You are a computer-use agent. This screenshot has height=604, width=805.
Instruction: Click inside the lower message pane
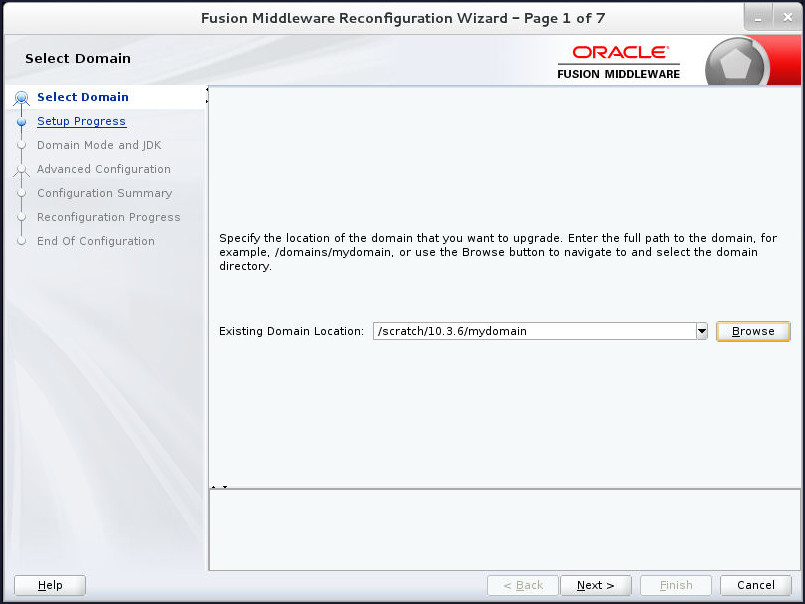pos(505,530)
